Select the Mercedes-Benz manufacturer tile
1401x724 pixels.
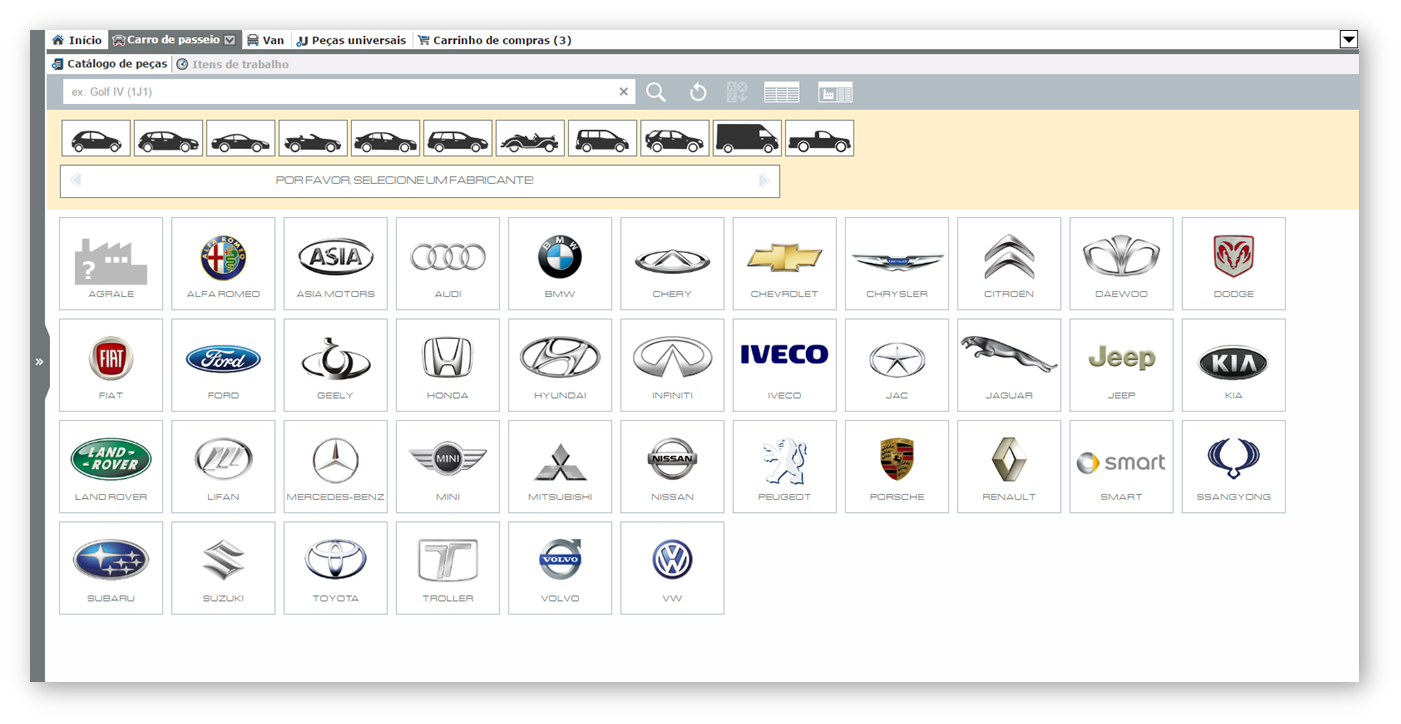tap(335, 466)
